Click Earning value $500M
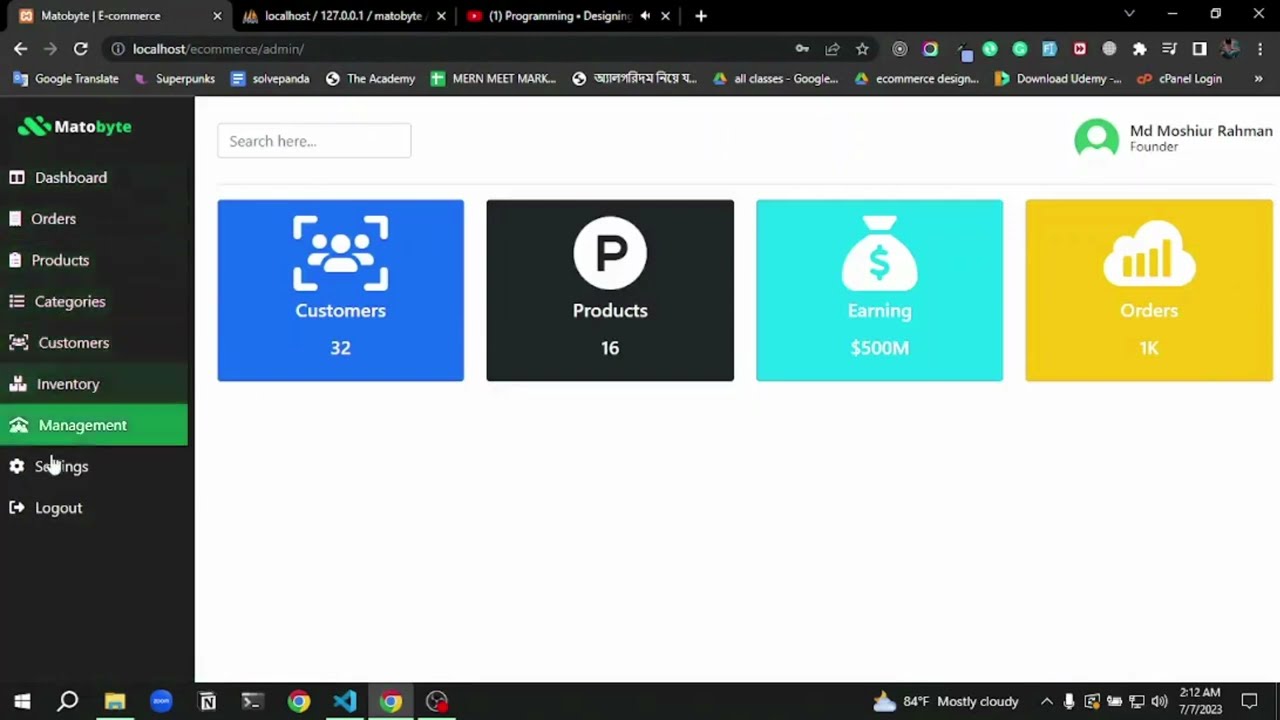 [x=879, y=348]
